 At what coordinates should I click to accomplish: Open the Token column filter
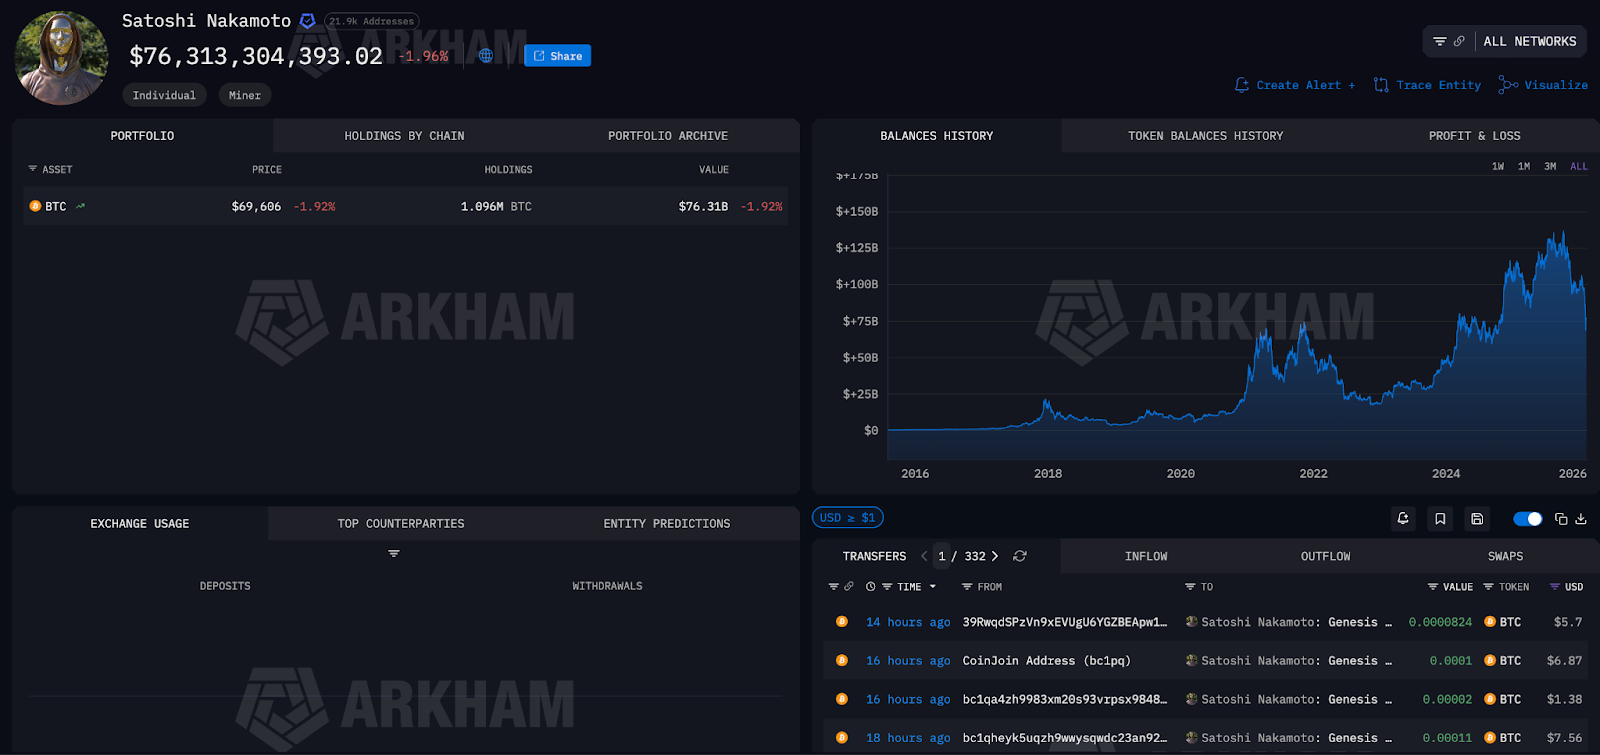(x=1489, y=587)
